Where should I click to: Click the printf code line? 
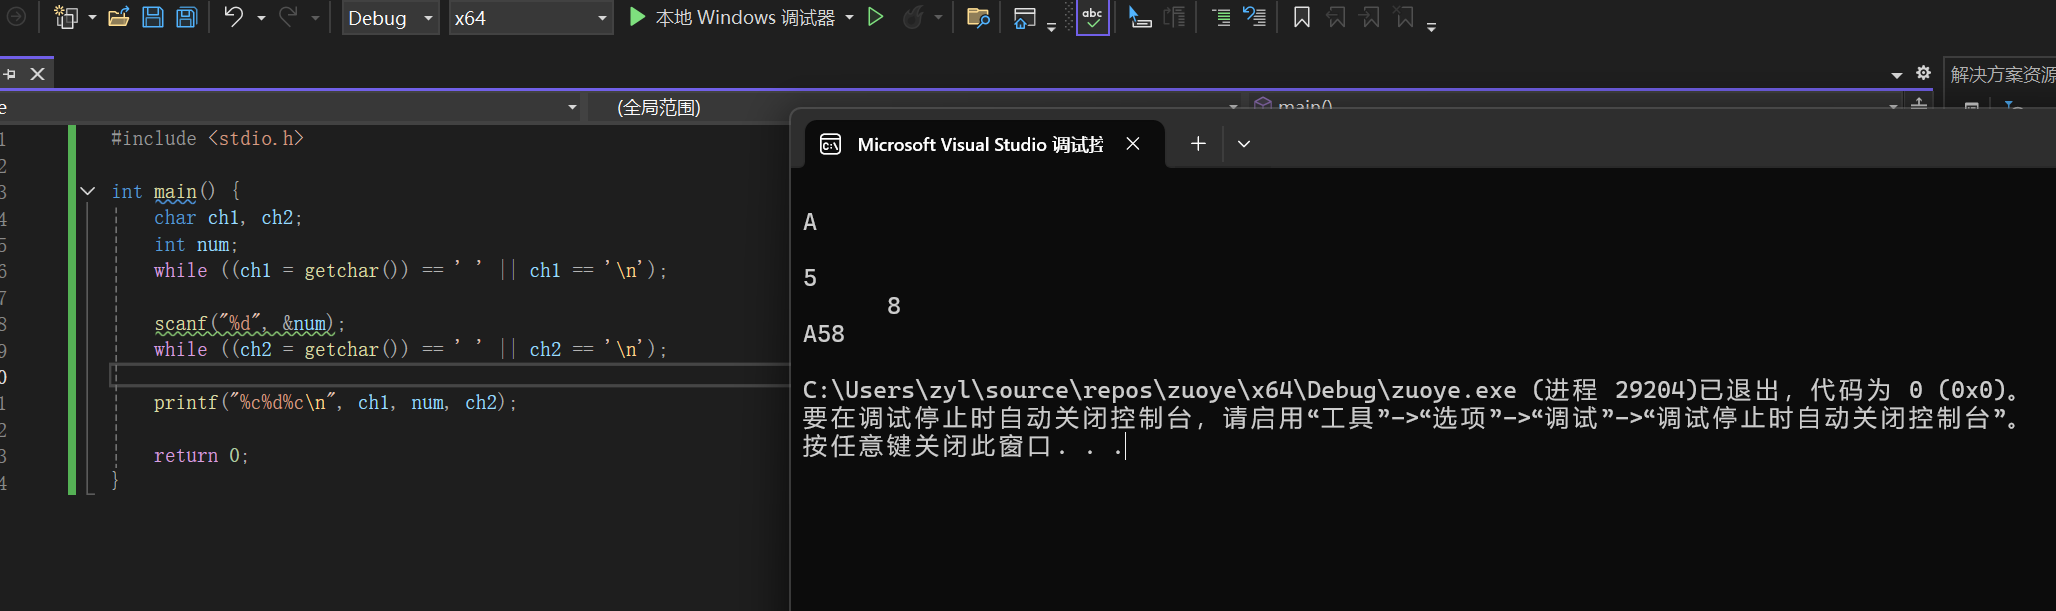[x=335, y=403]
